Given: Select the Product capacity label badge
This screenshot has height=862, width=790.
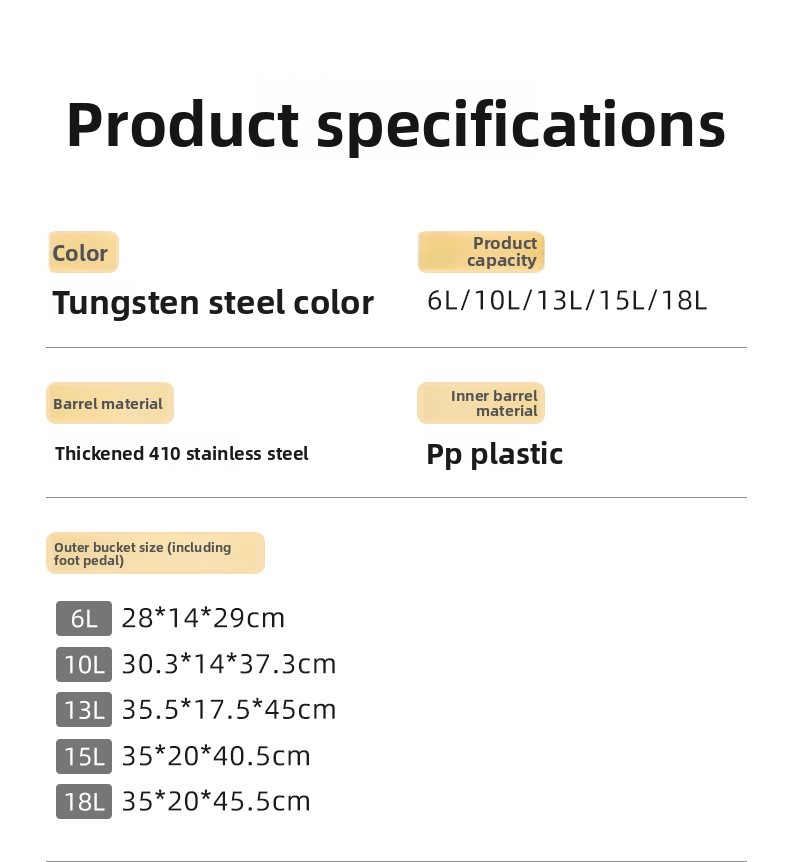Looking at the screenshot, I should 481,252.
